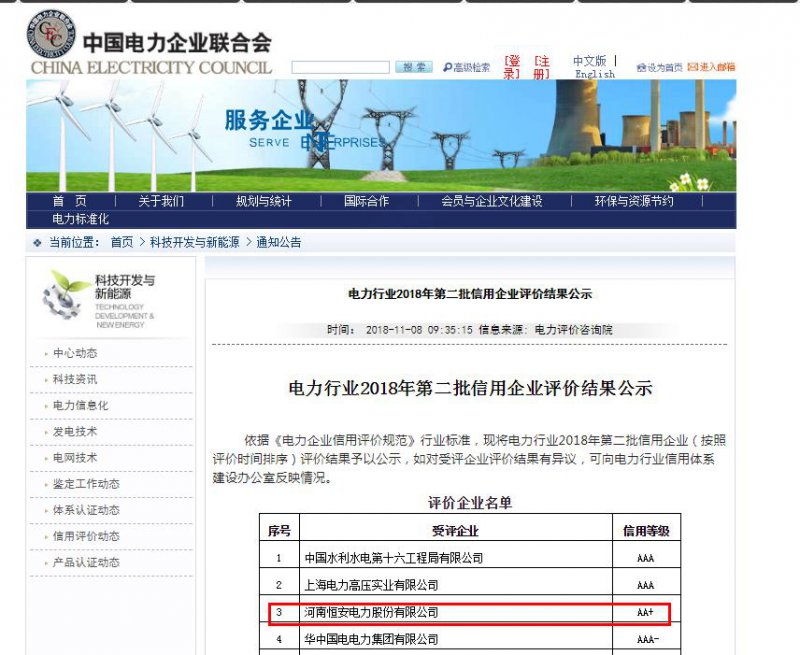
Task: Click the source text 电力评价咨询院
Action: (573, 330)
